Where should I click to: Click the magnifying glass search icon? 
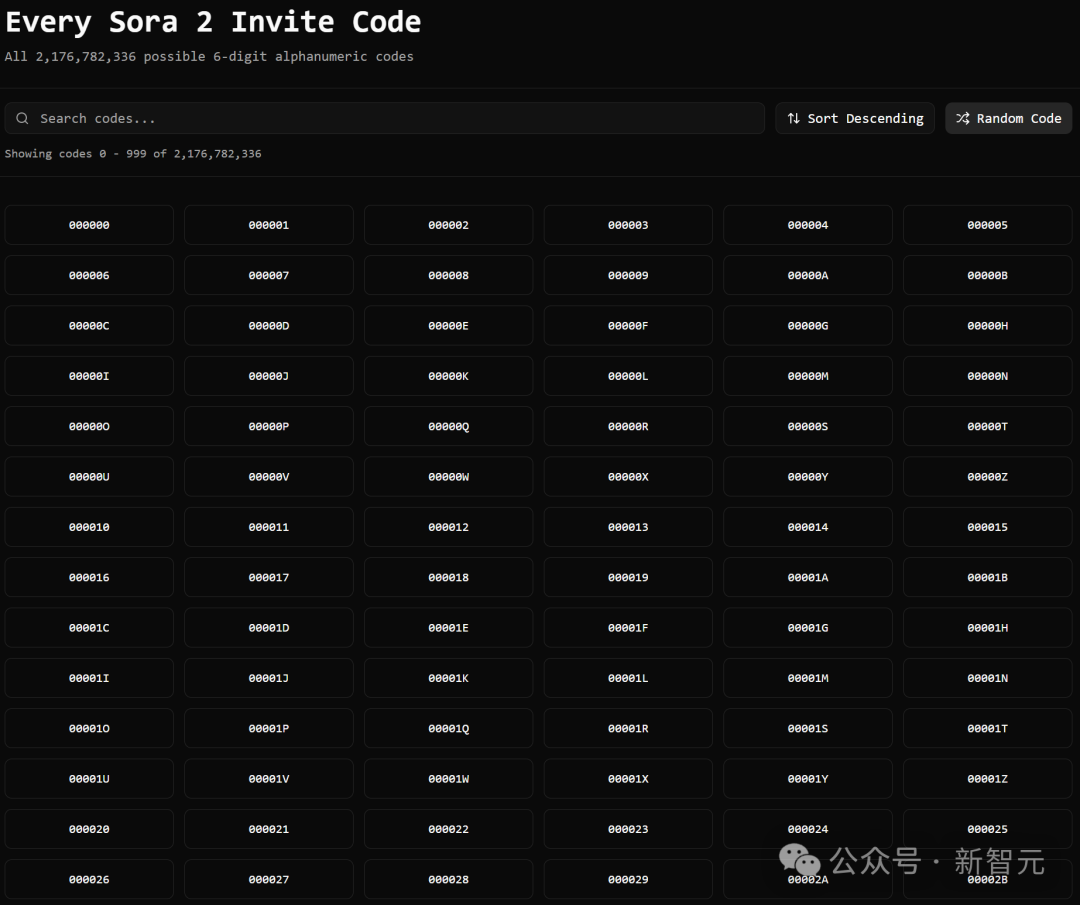(x=23, y=118)
